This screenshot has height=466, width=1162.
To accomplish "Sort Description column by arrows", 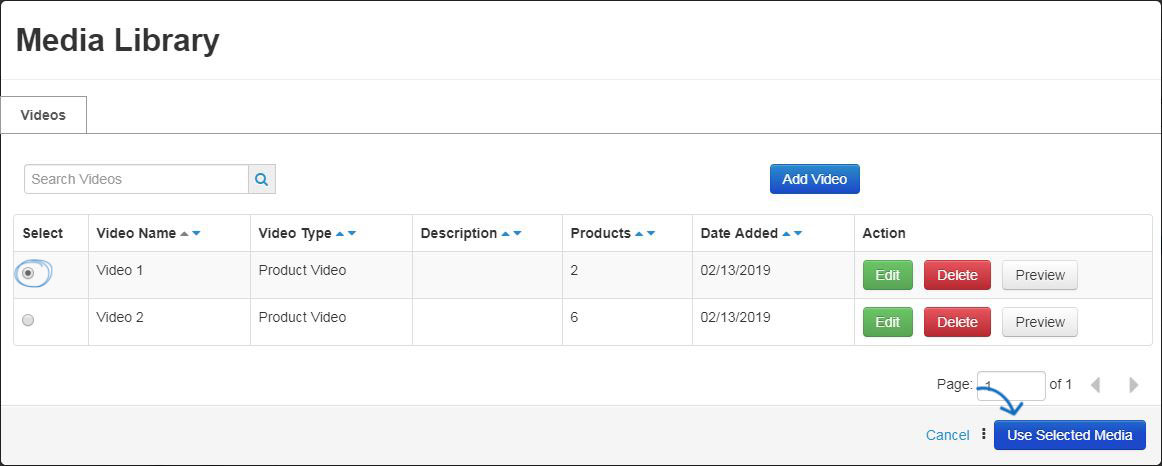I will (x=511, y=233).
